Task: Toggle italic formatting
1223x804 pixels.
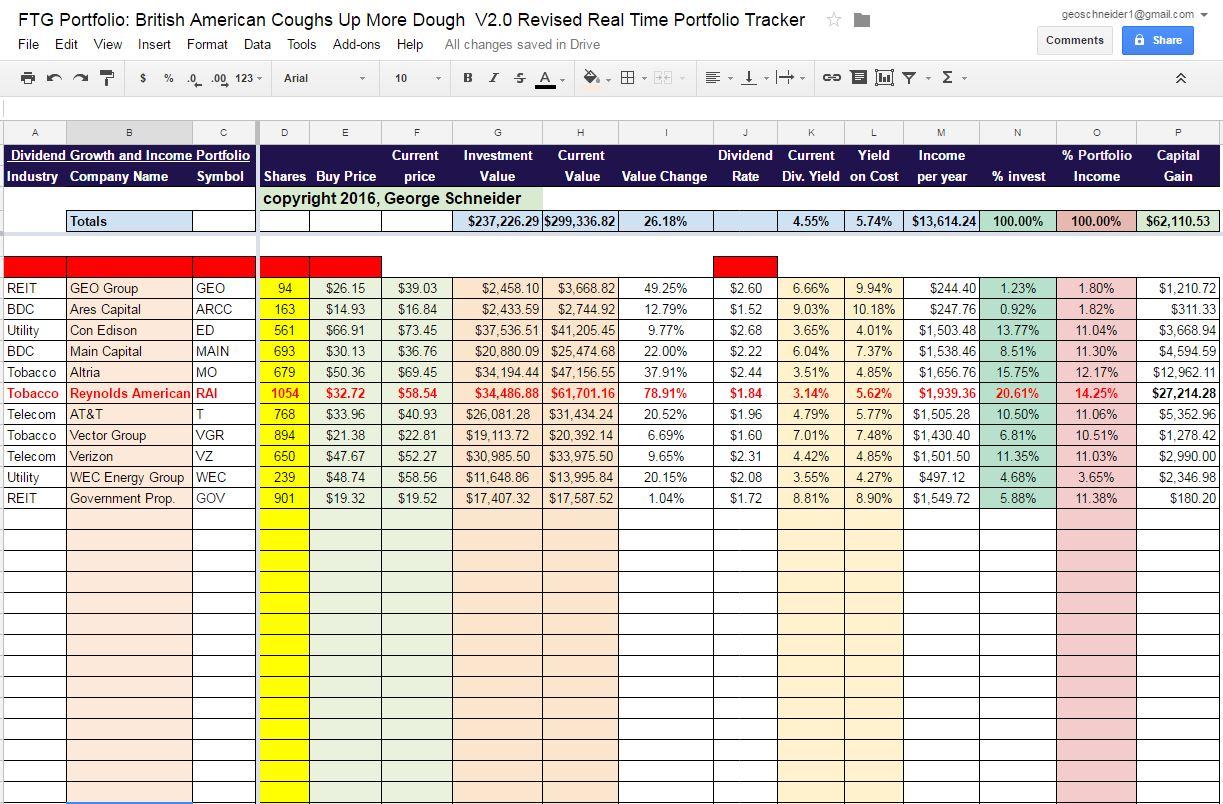Action: pos(493,78)
